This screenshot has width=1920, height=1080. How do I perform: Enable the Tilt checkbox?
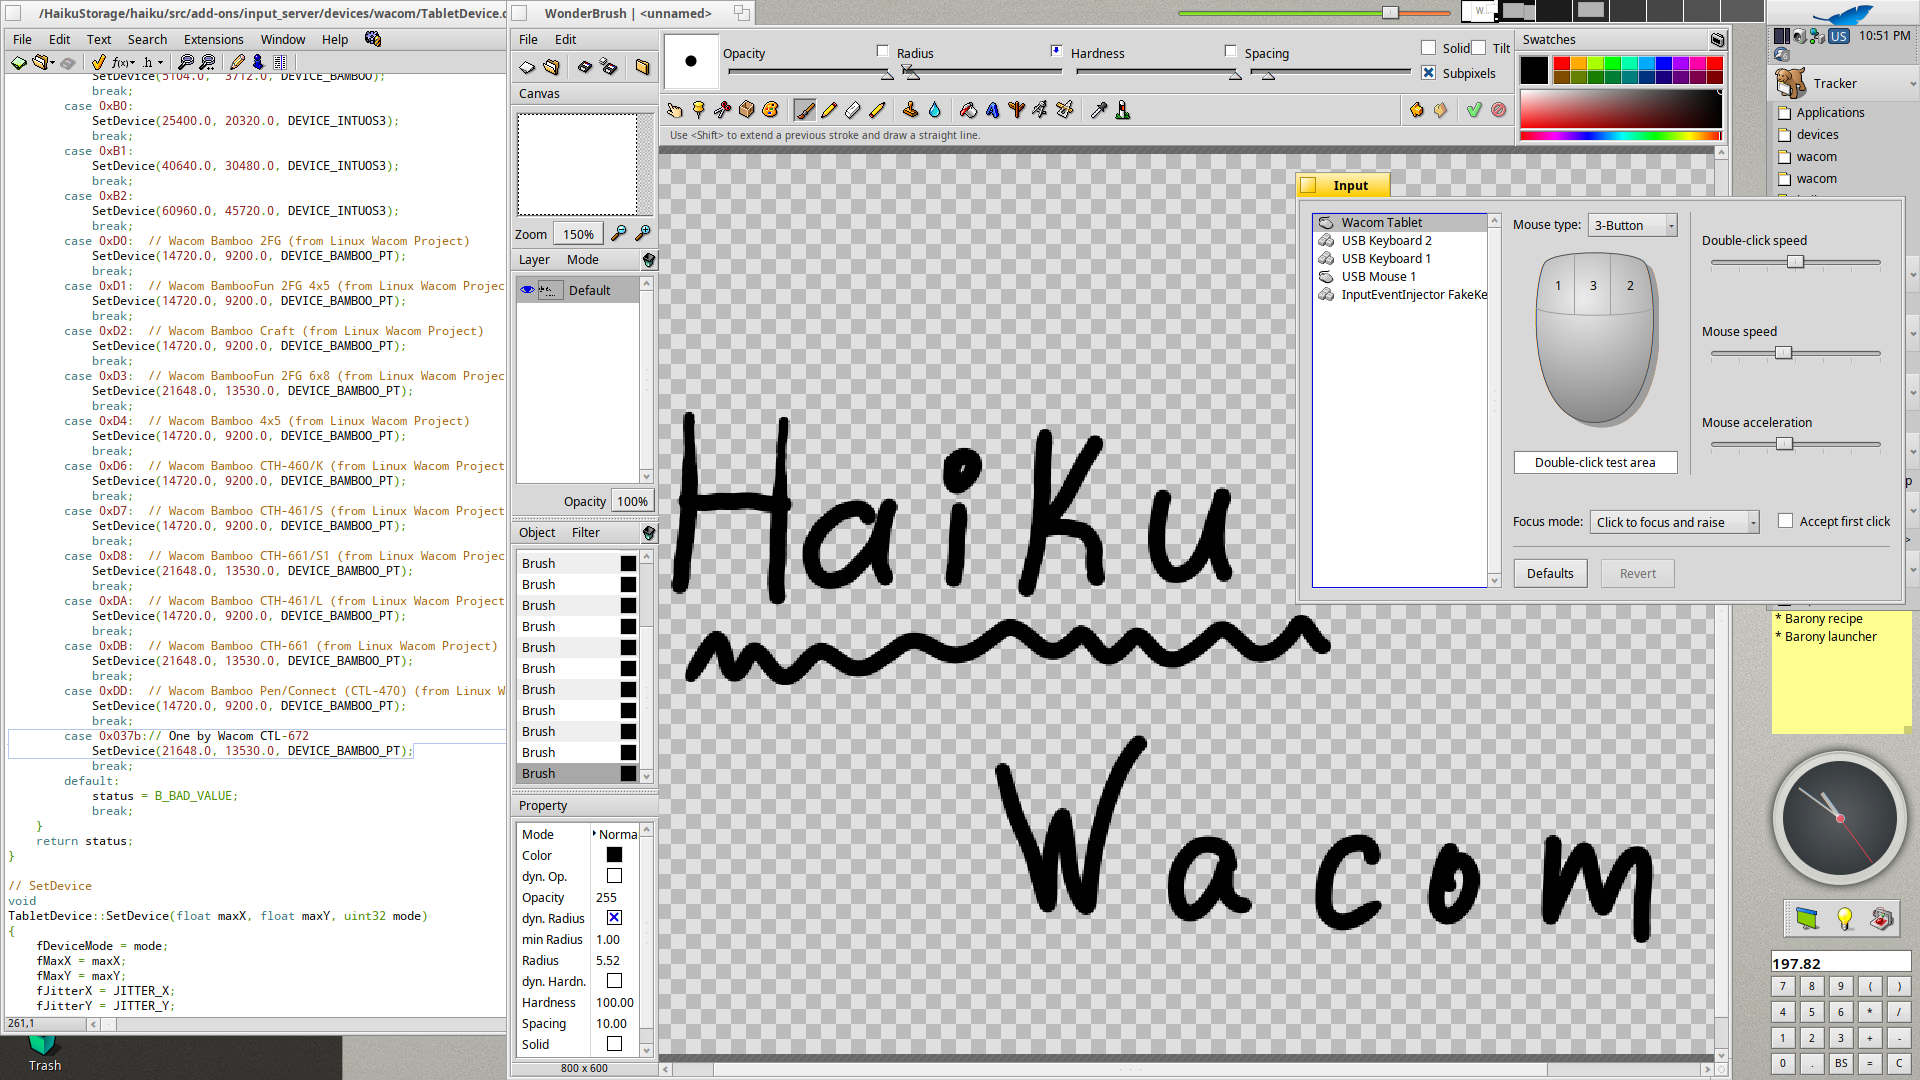(1478, 48)
